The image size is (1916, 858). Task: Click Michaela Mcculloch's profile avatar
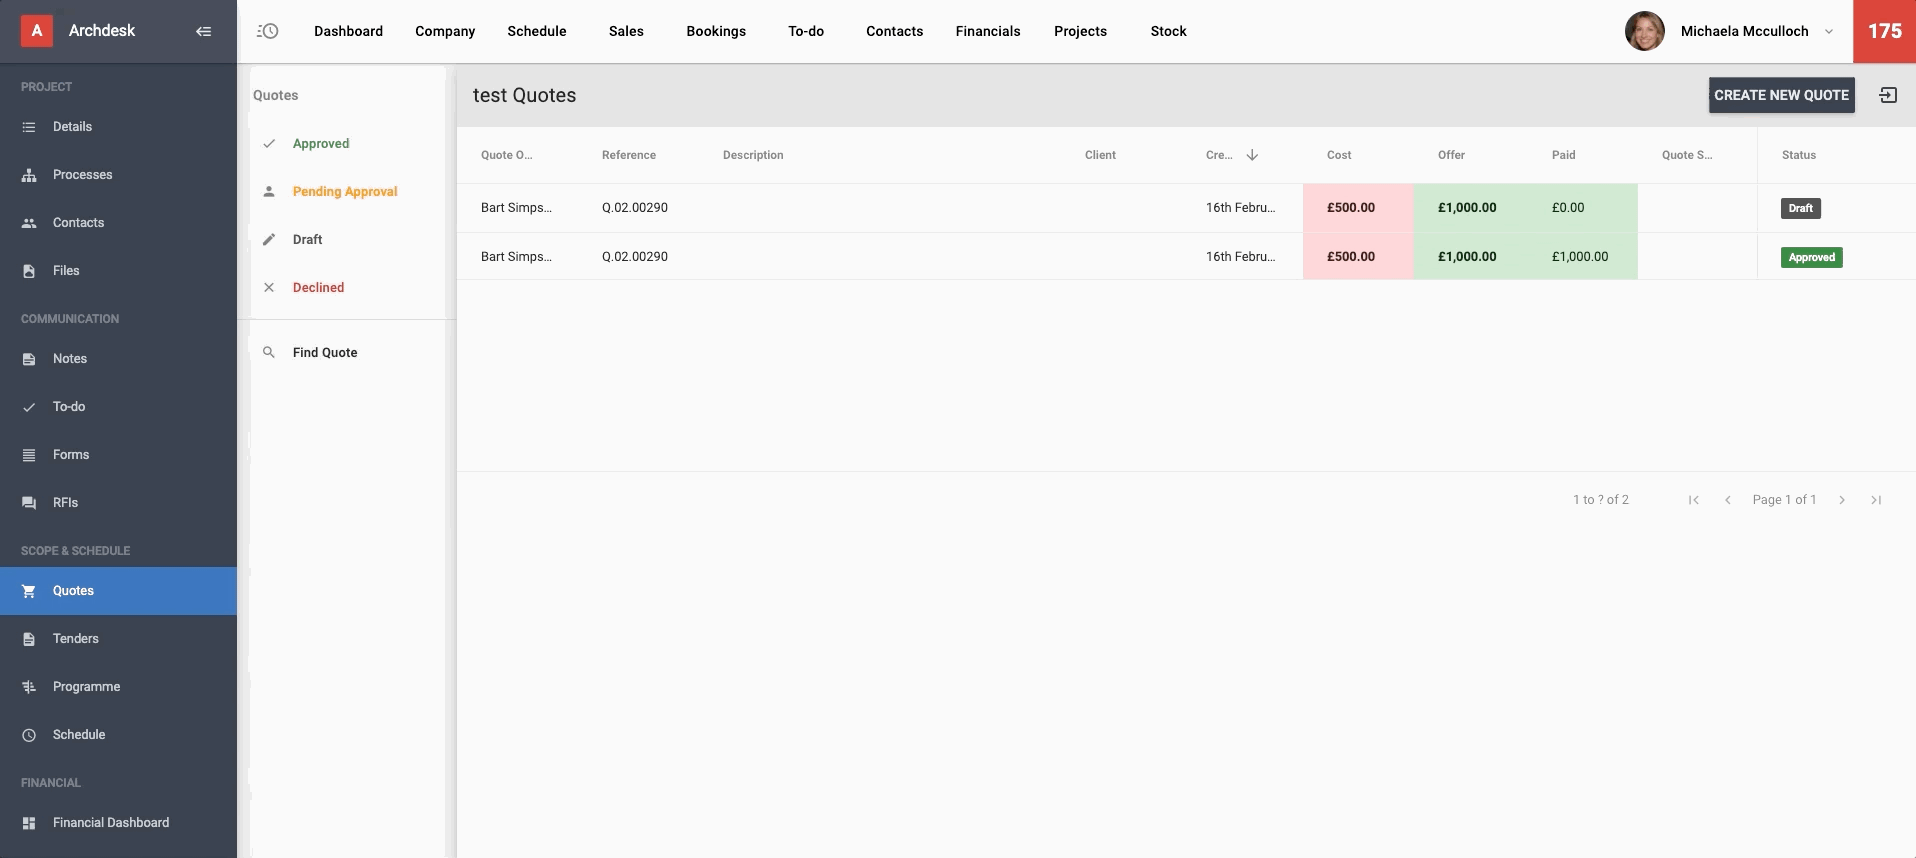click(1644, 31)
